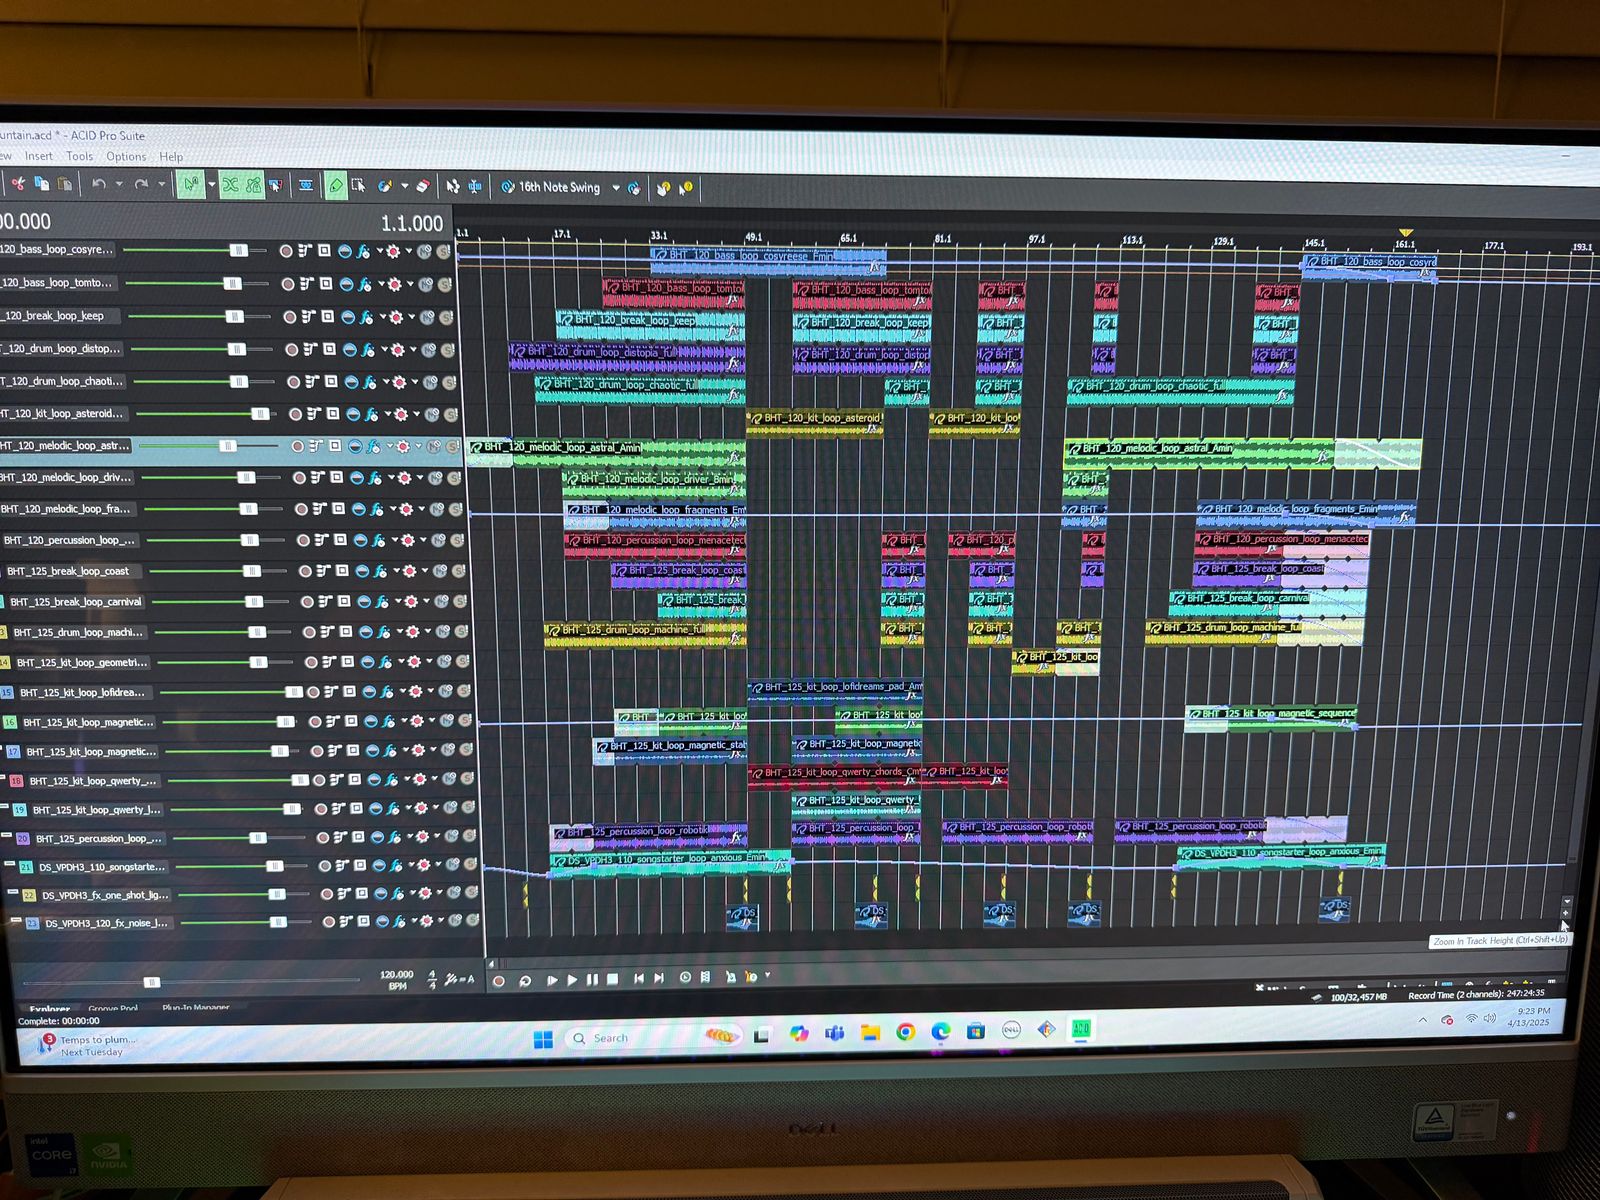Image resolution: width=1600 pixels, height=1200 pixels.
Task: Expand the Undo history dropdown arrow
Action: (119, 184)
